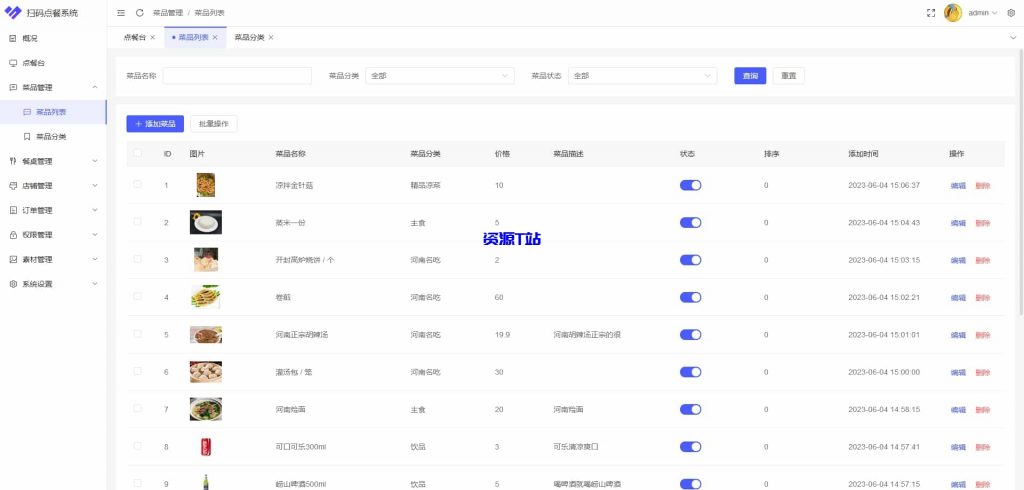Screen dimensions: 1024x490
Task: Click the 系统设置 gear icon in sidebar
Action: (13, 284)
